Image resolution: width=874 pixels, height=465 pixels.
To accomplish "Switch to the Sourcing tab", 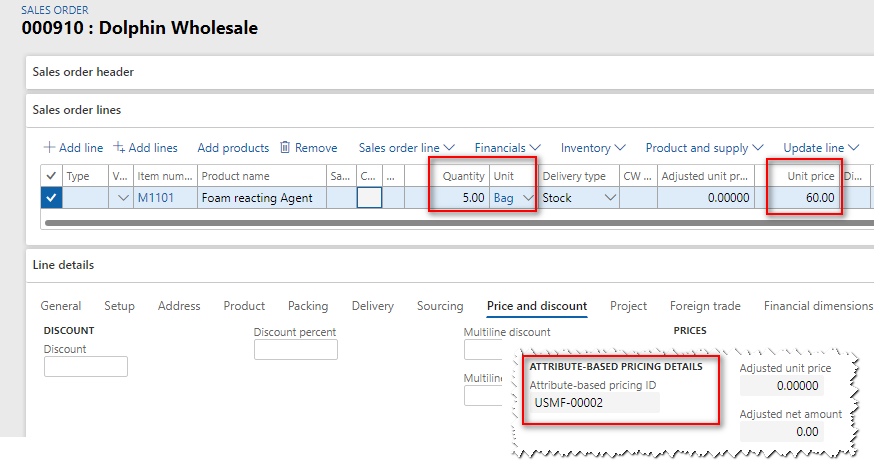I will [440, 306].
